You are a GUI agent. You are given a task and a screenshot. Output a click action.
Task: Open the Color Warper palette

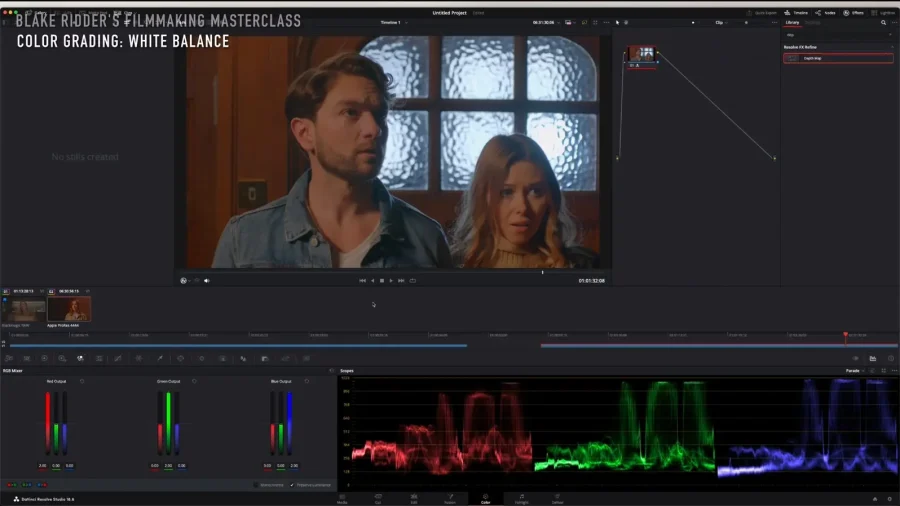pyautogui.click(x=139, y=359)
